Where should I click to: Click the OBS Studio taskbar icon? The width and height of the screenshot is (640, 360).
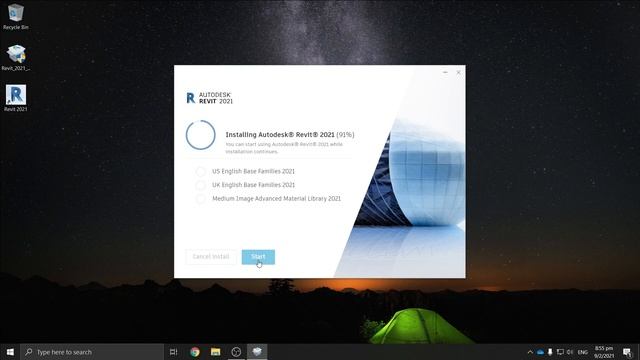click(x=236, y=352)
